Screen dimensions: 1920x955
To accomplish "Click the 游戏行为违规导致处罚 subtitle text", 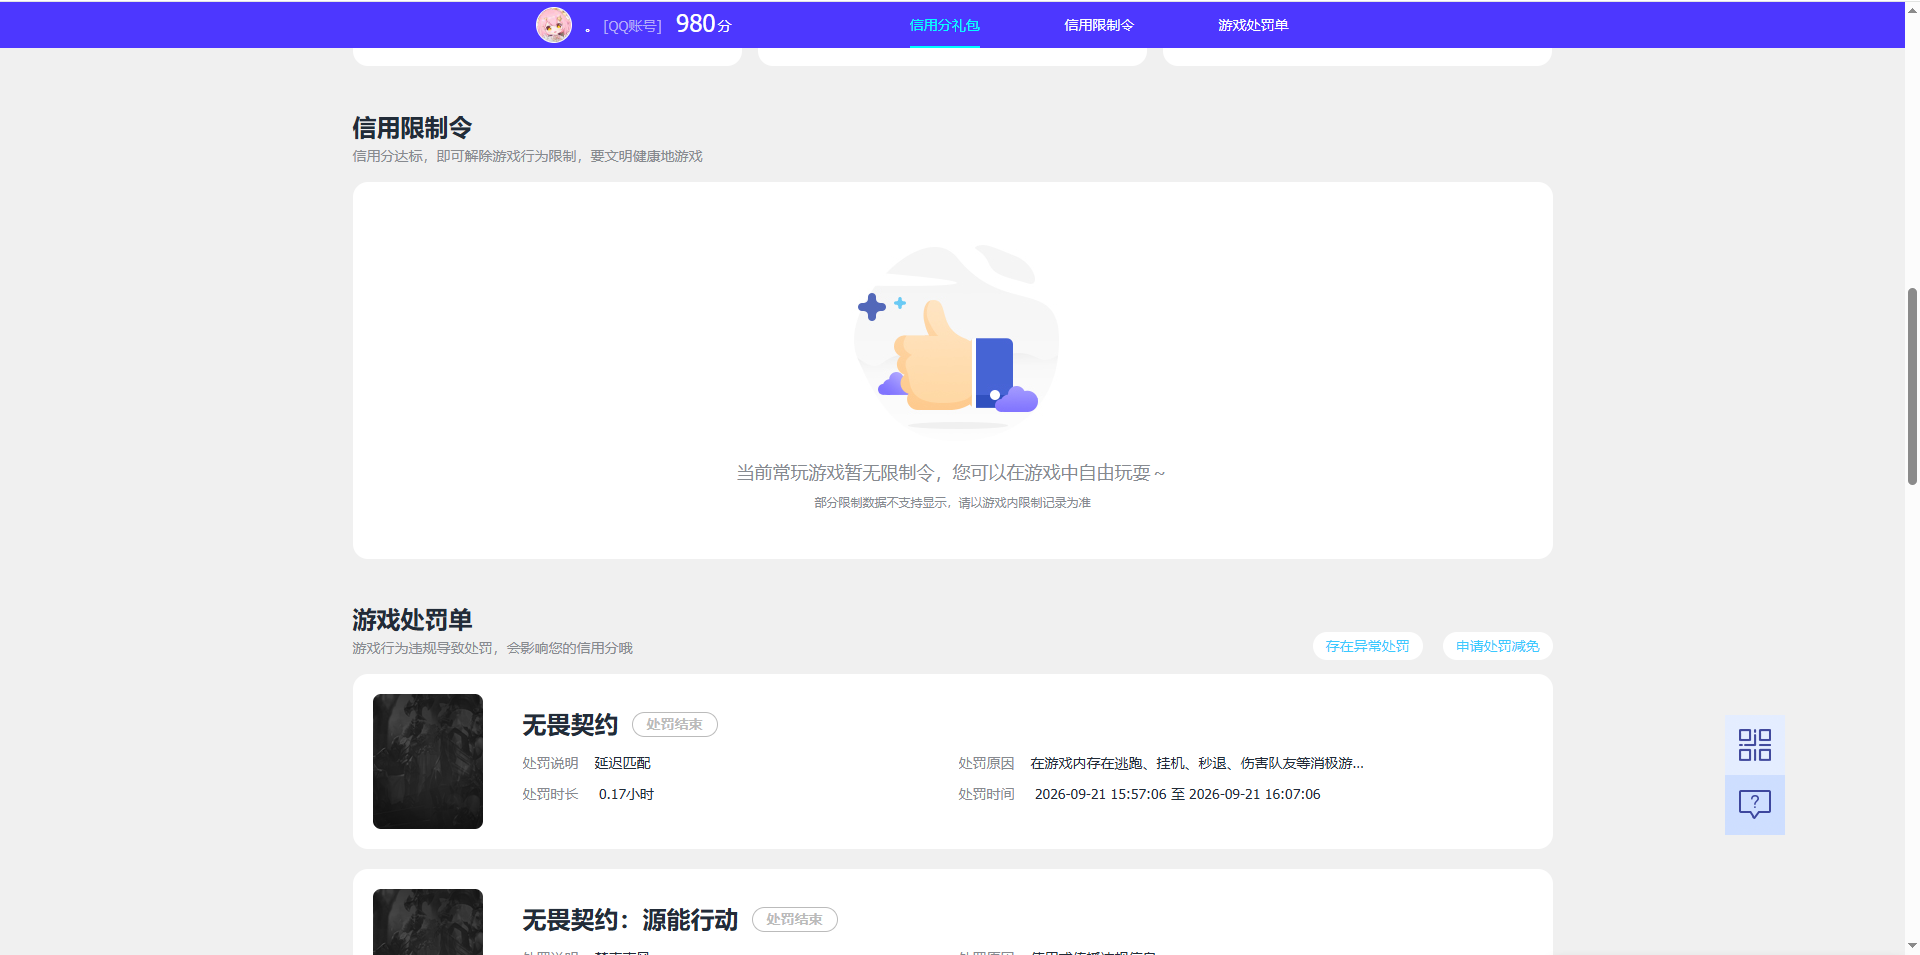I will [492, 648].
